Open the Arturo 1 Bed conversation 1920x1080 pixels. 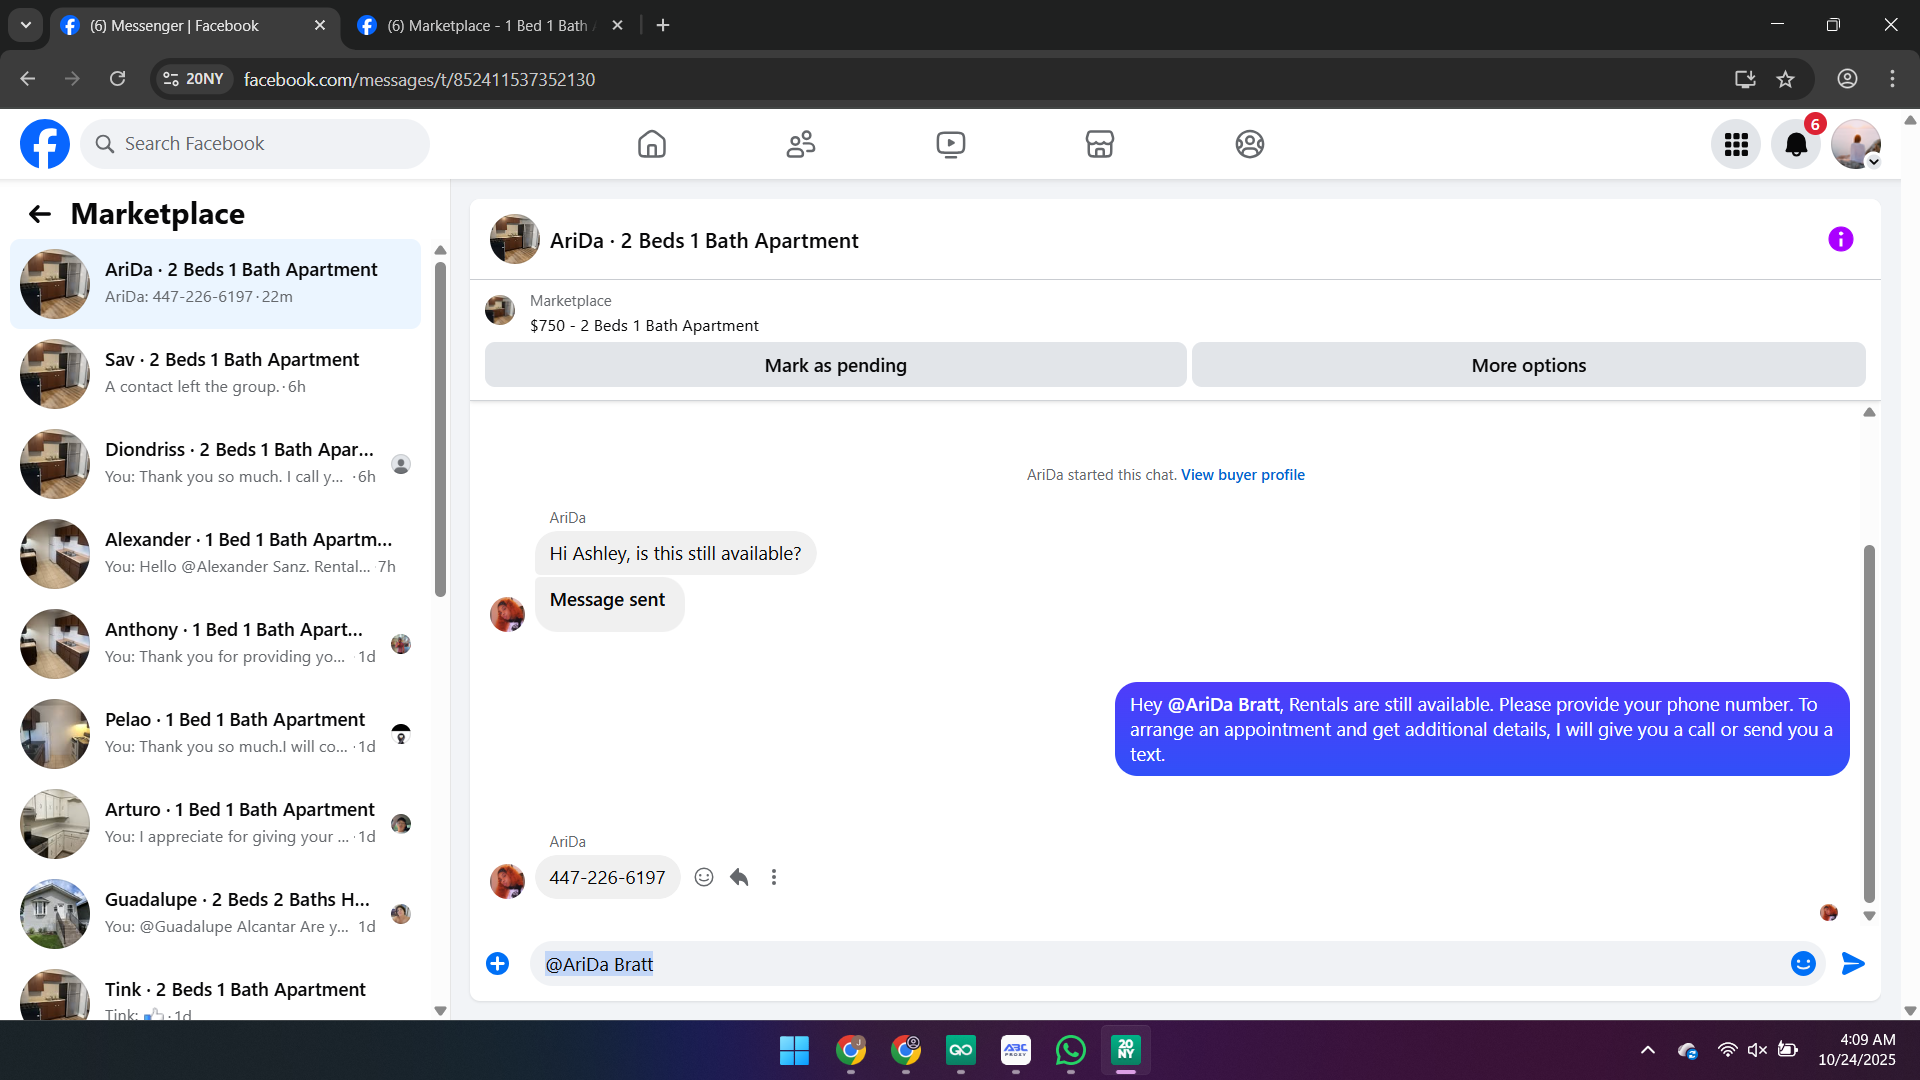click(x=215, y=824)
